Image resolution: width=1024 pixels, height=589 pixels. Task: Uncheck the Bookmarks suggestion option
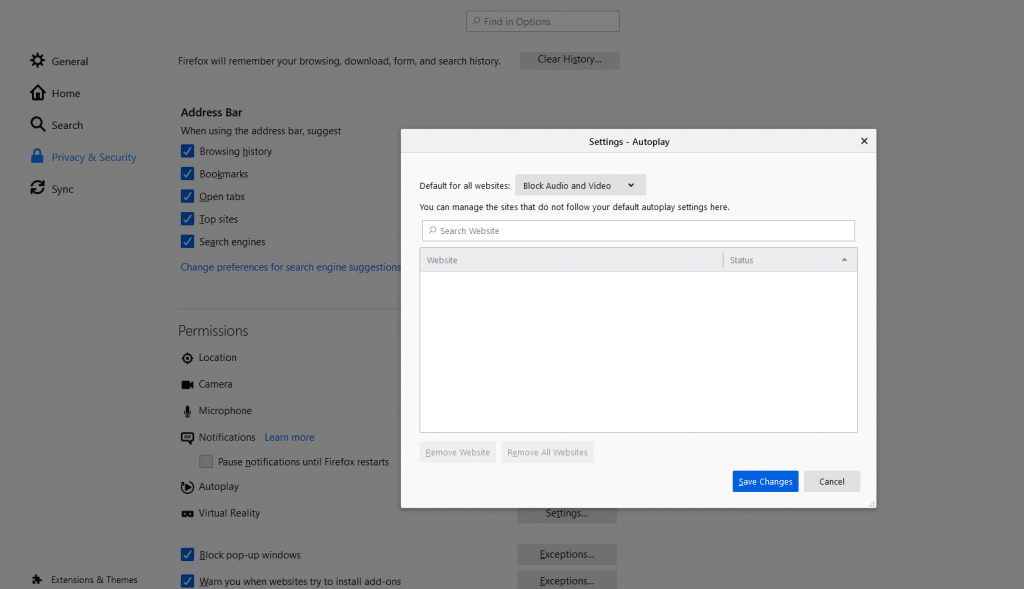point(186,173)
